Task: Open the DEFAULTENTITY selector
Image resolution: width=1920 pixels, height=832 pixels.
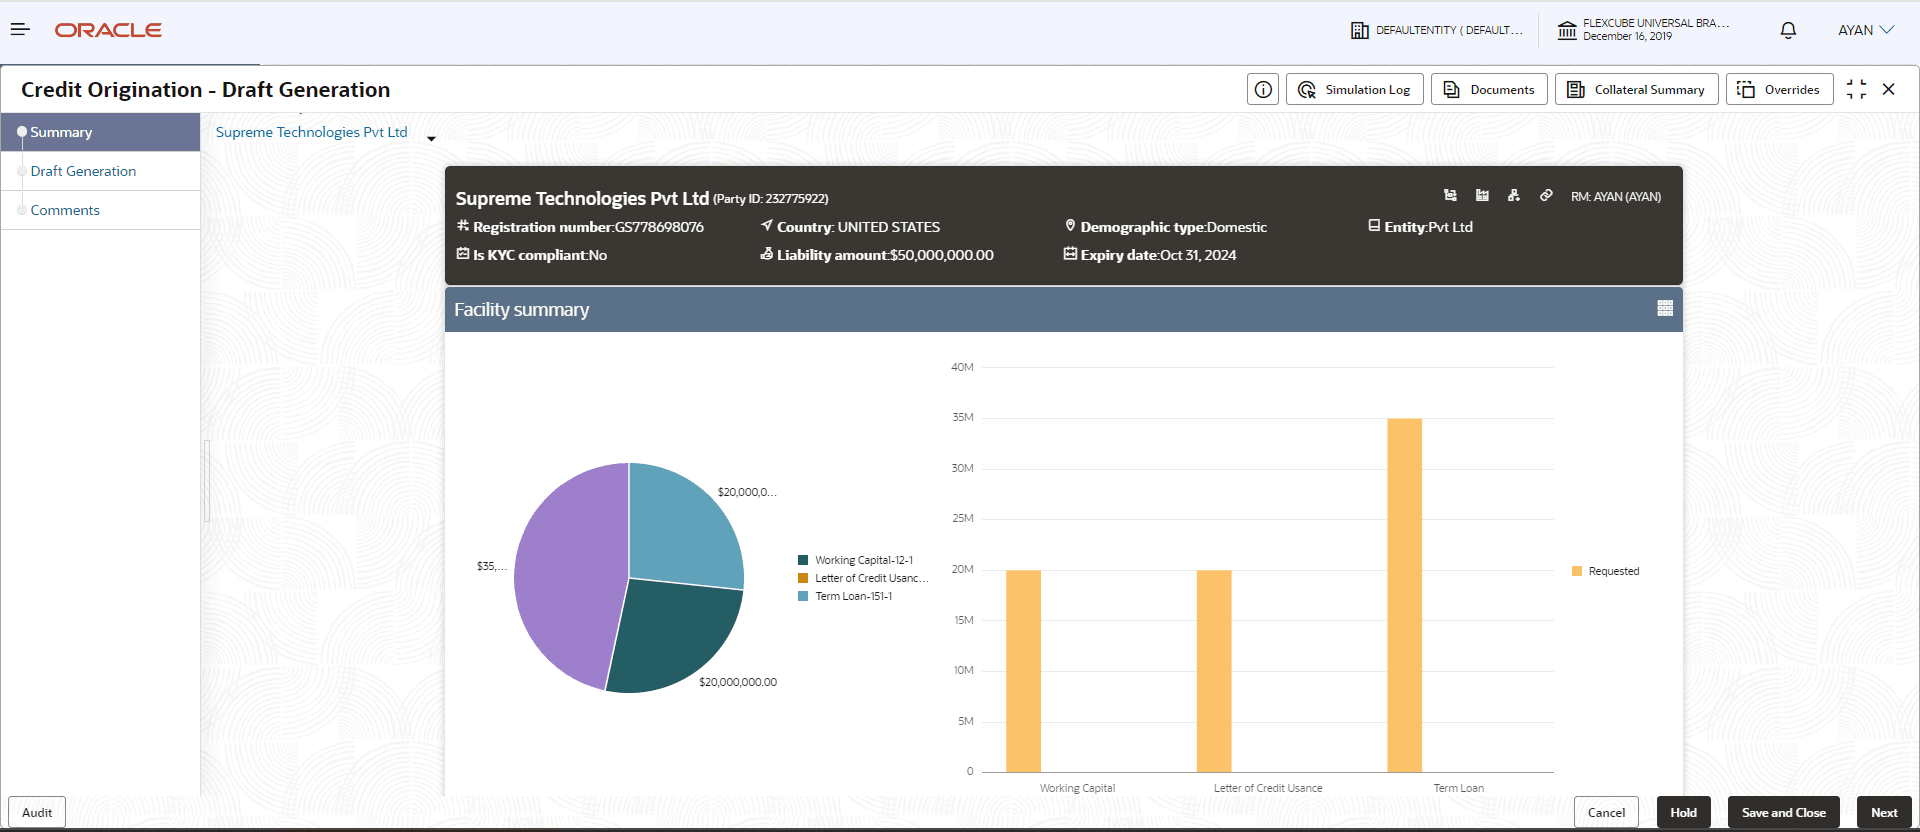Action: (x=1437, y=30)
